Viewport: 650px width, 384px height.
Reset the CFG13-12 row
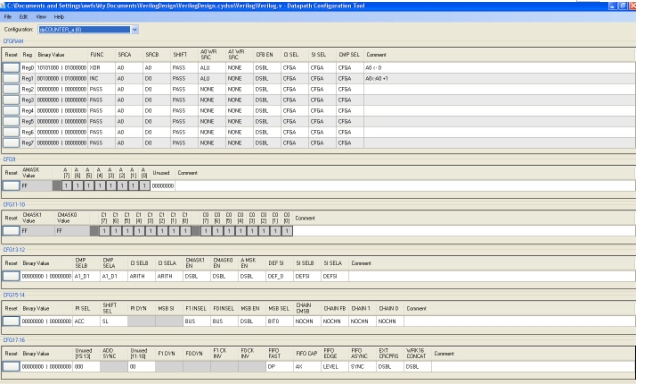coord(11,276)
